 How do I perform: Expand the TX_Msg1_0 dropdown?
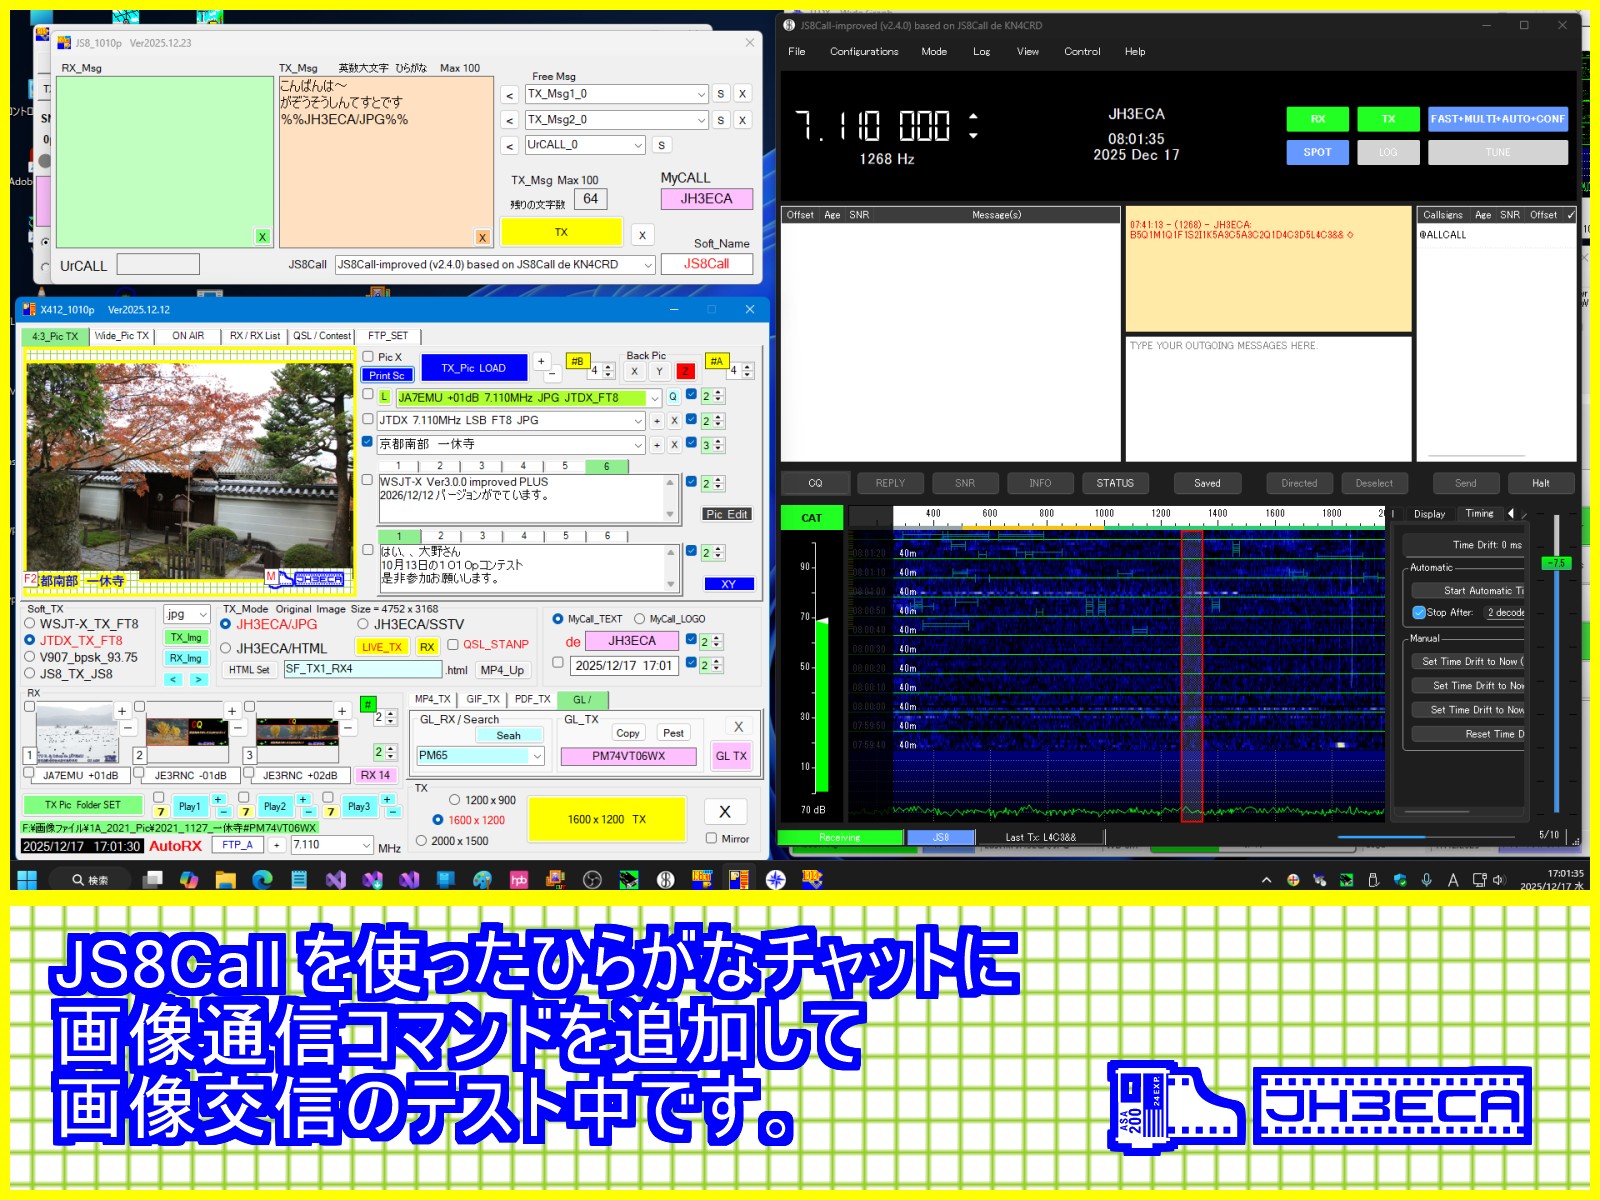click(701, 94)
